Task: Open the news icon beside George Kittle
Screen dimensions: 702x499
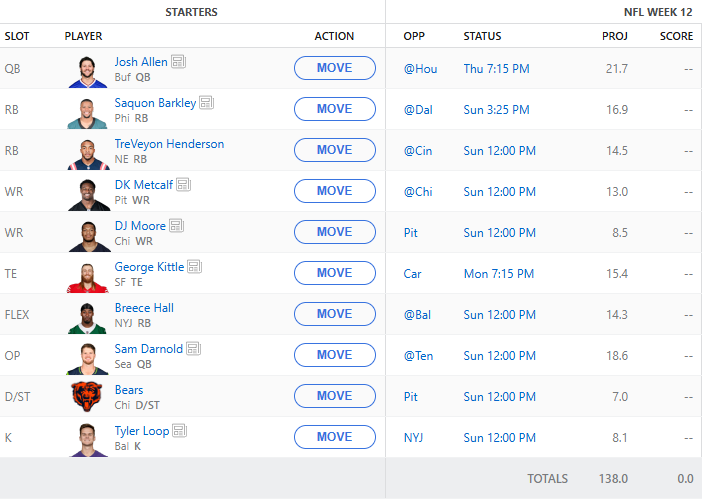Action: pyautogui.click(x=194, y=267)
